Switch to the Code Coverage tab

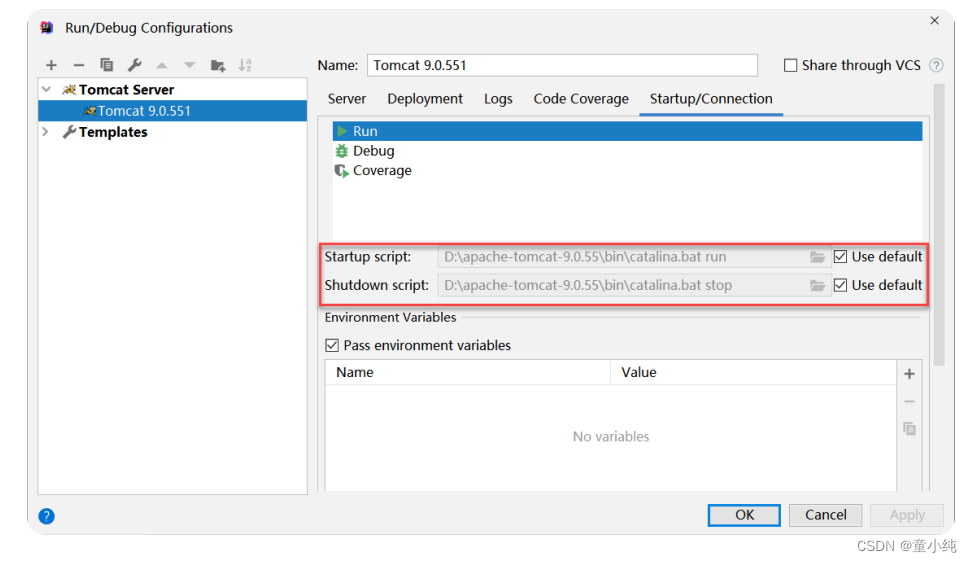tap(581, 99)
